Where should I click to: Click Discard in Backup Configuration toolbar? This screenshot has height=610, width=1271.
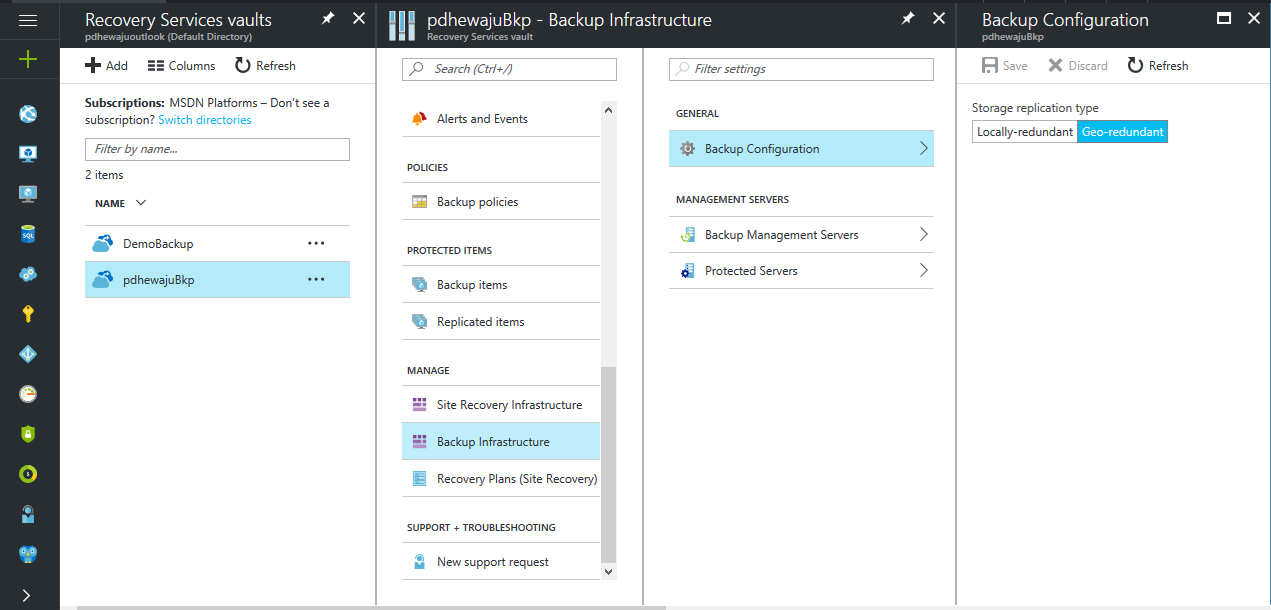[x=1078, y=65]
